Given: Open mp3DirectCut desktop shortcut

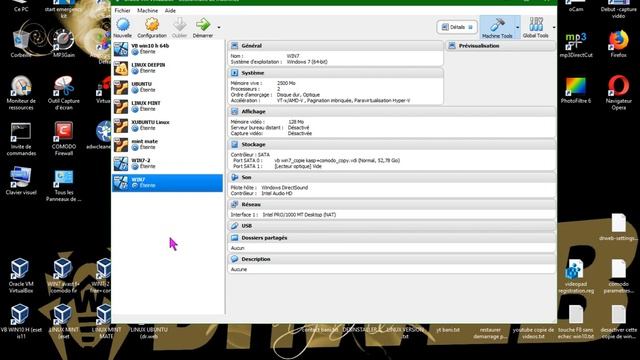Looking at the screenshot, I should (x=576, y=44).
